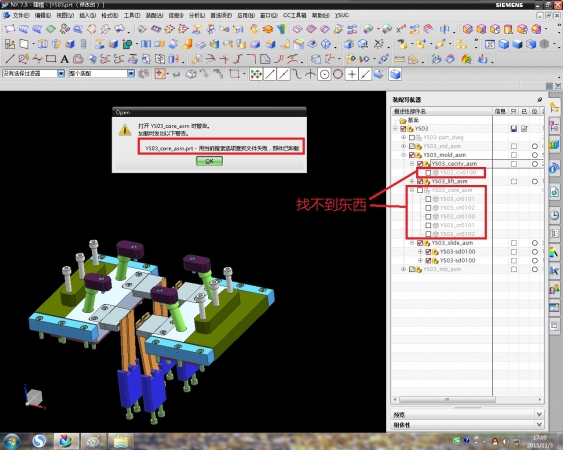Image resolution: width=563 pixels, height=450 pixels.
Task: Expand the 相依性 dependencies section
Action: click(539, 425)
